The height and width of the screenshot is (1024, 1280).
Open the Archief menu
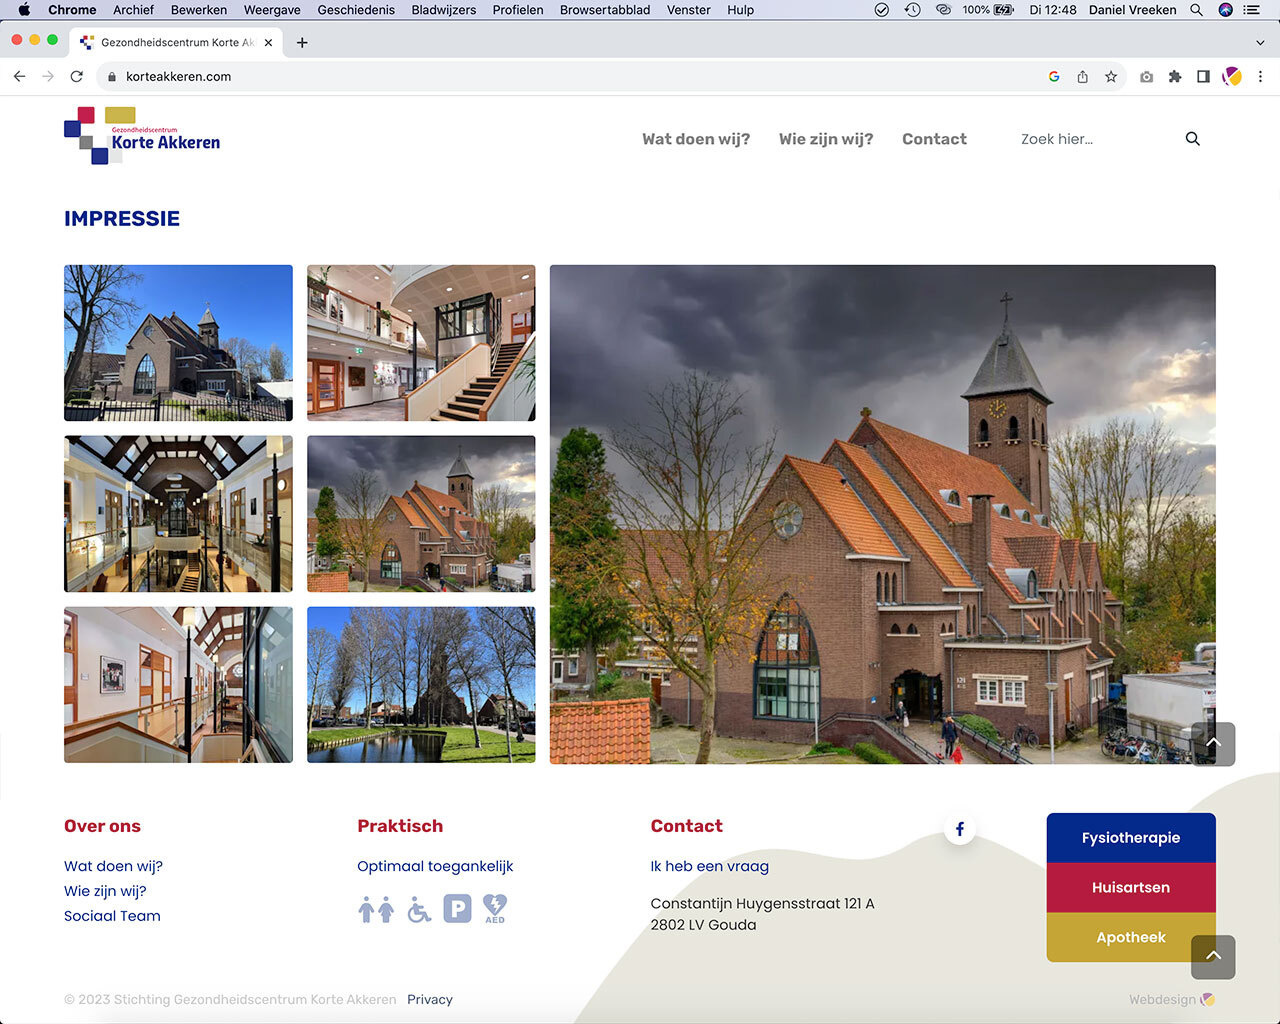coord(133,10)
